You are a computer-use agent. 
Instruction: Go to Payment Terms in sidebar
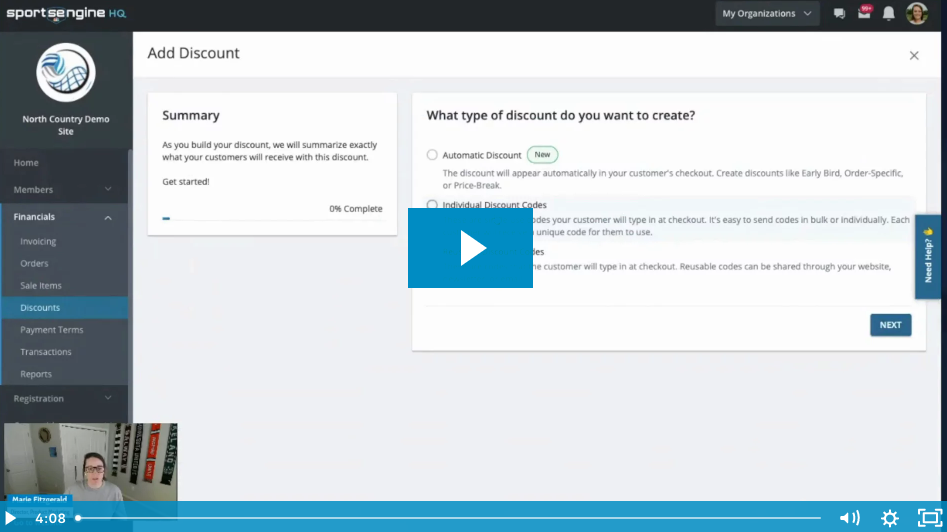click(52, 330)
